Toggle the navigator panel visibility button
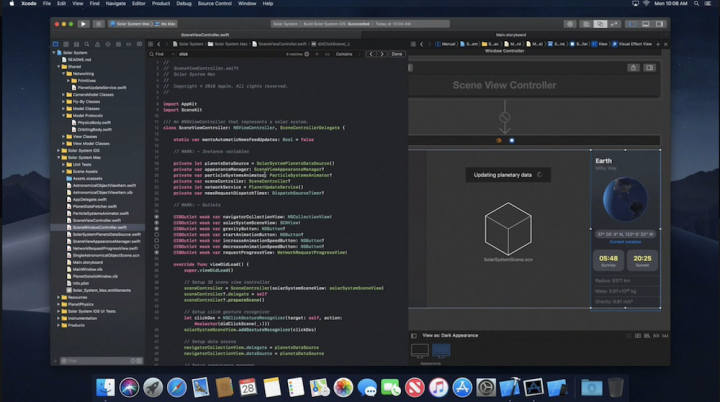 pyautogui.click(x=632, y=24)
